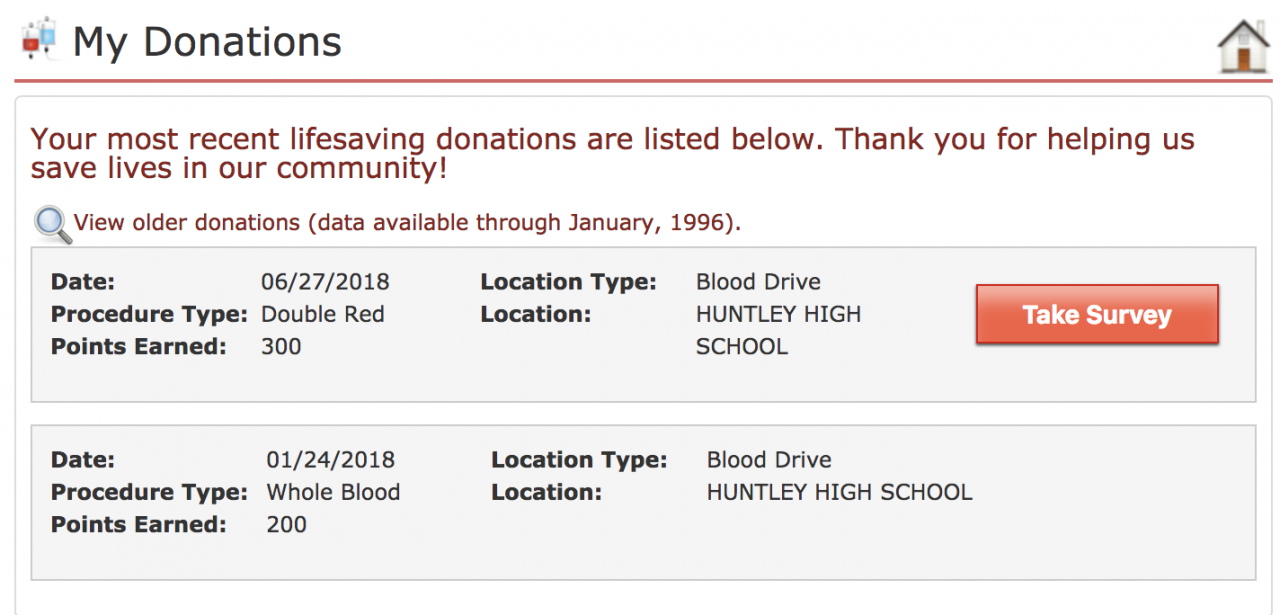The image size is (1280, 615).
Task: Click Blood Drive in the January donation
Action: click(769, 460)
